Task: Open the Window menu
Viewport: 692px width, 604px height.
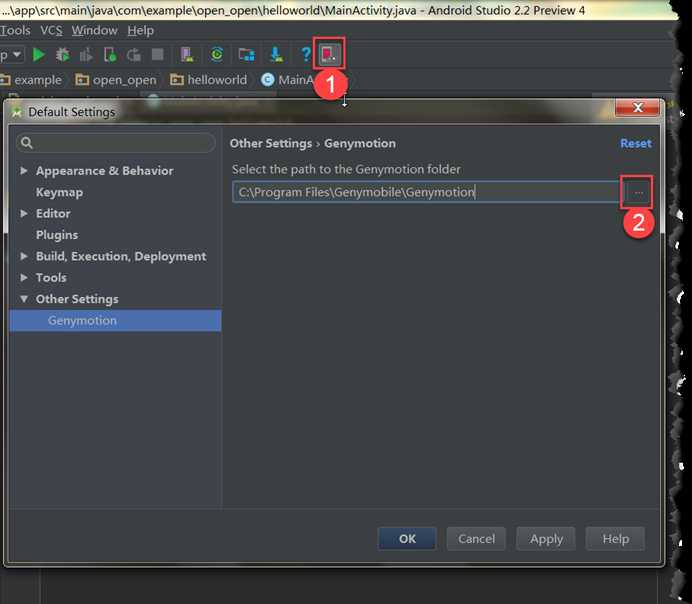Action: click(x=94, y=30)
